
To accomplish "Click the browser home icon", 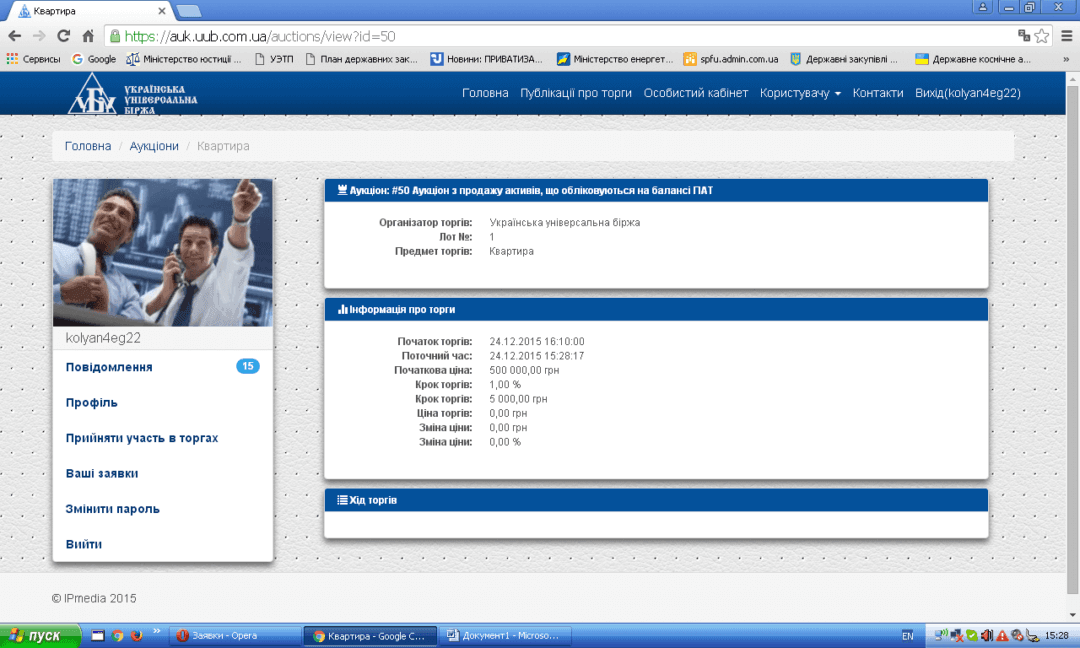I will [x=88, y=36].
